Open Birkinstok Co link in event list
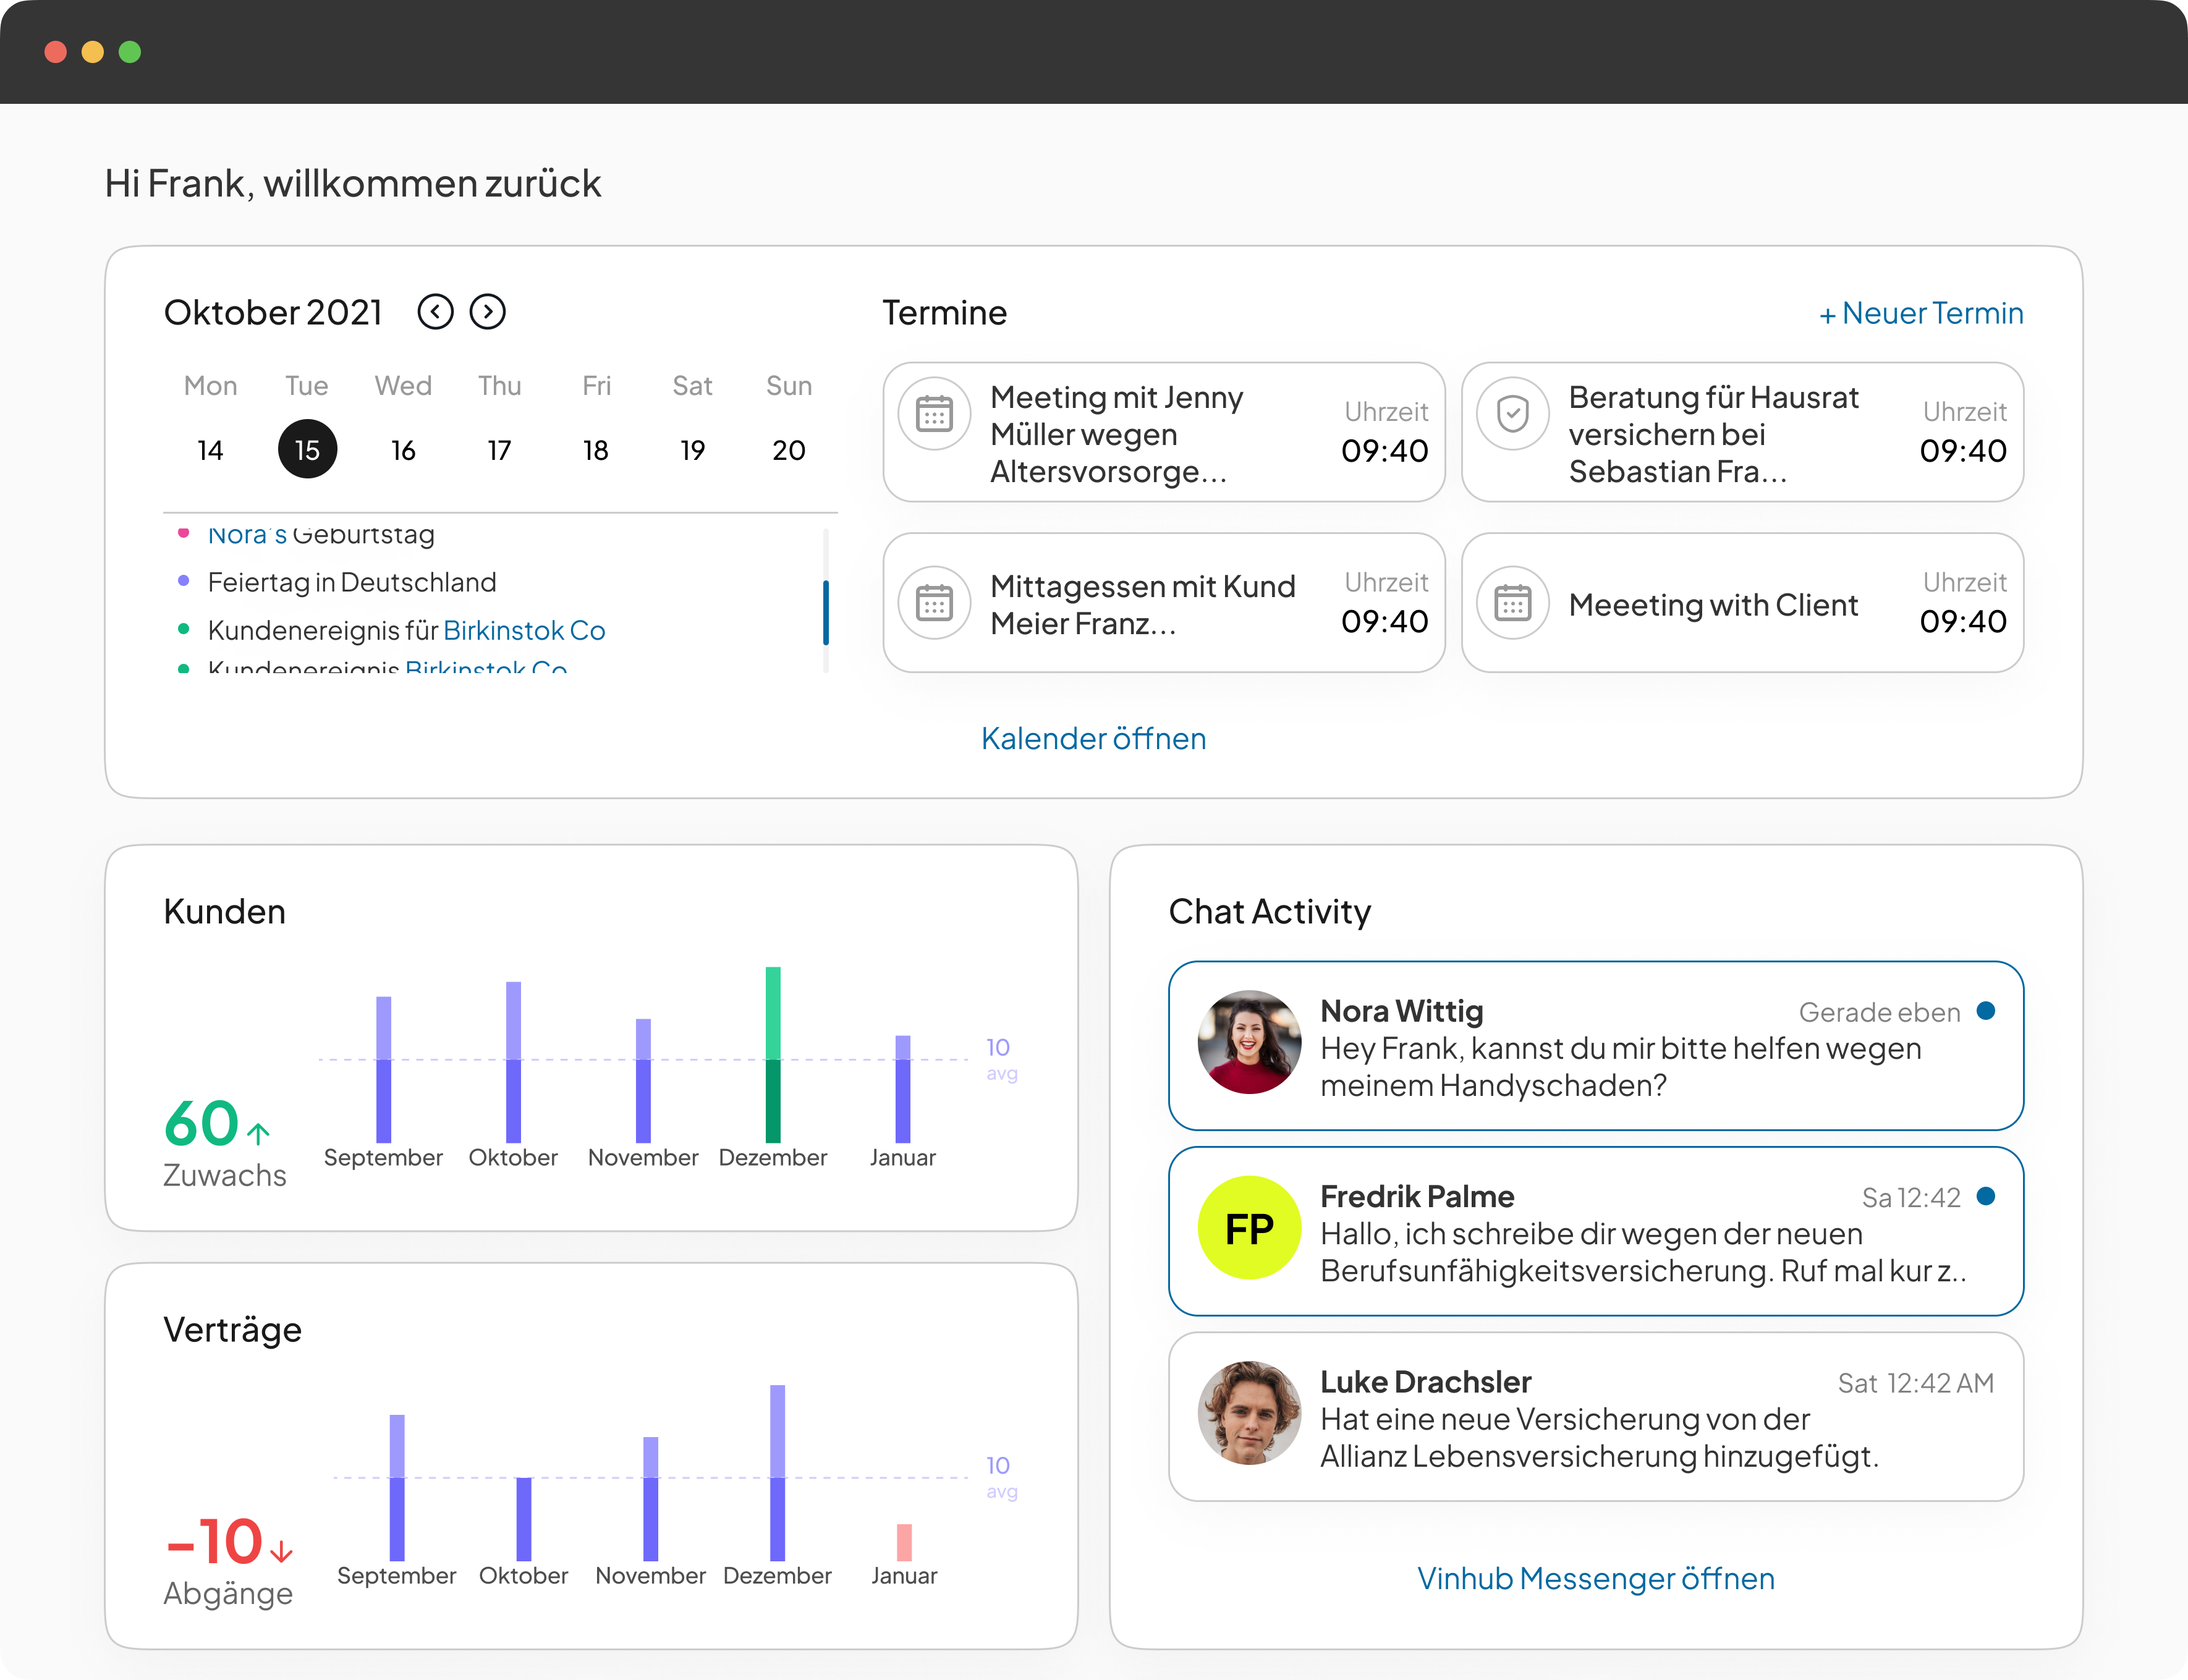 [524, 630]
